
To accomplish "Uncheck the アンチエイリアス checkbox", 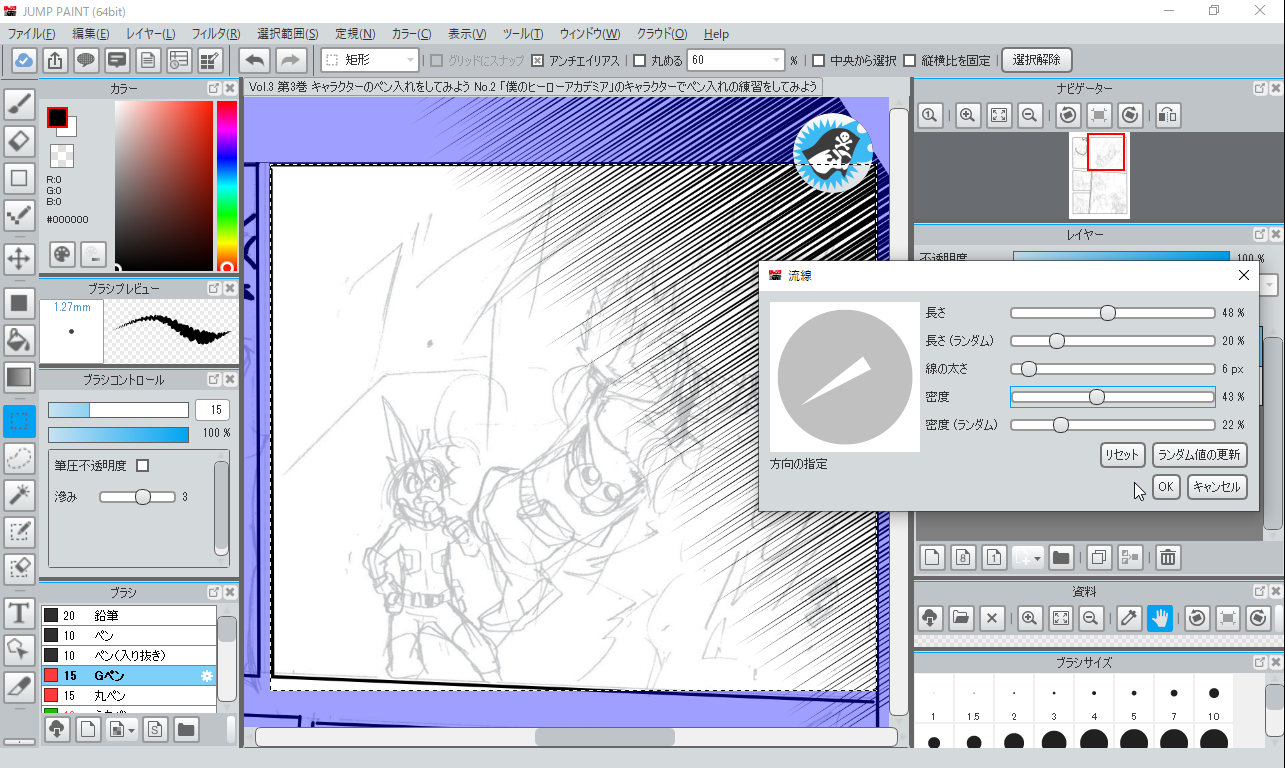I will click(x=538, y=60).
